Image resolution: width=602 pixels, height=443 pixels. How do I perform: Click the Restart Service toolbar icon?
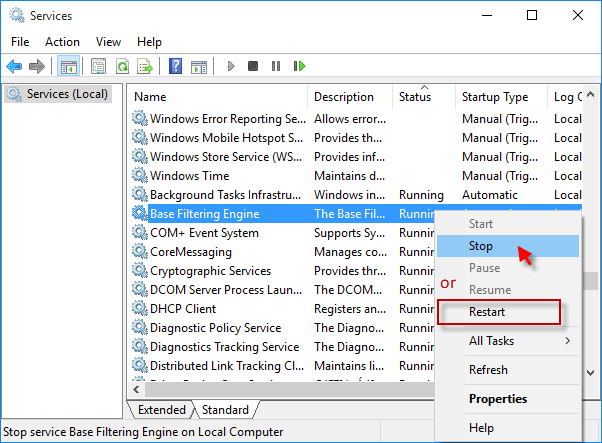(x=299, y=66)
